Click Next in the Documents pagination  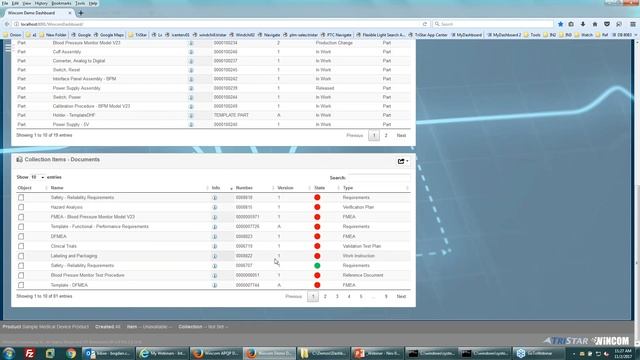click(401, 296)
